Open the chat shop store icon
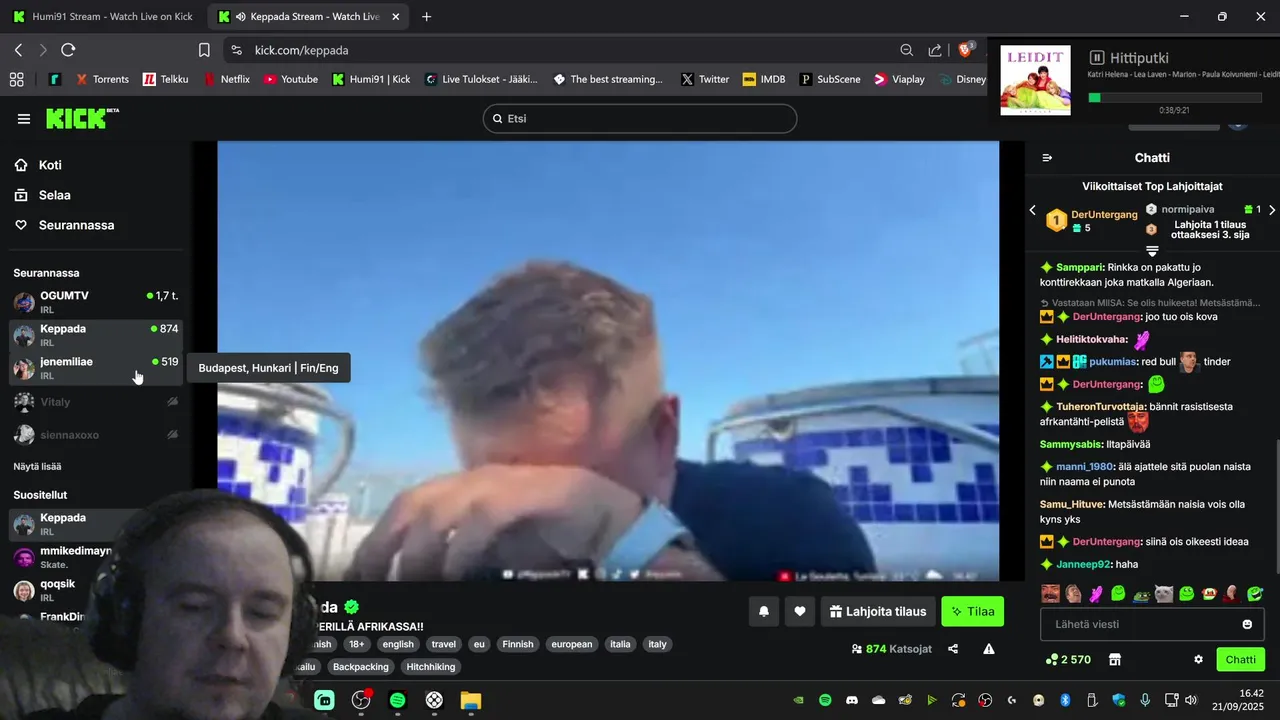 pyautogui.click(x=1115, y=660)
